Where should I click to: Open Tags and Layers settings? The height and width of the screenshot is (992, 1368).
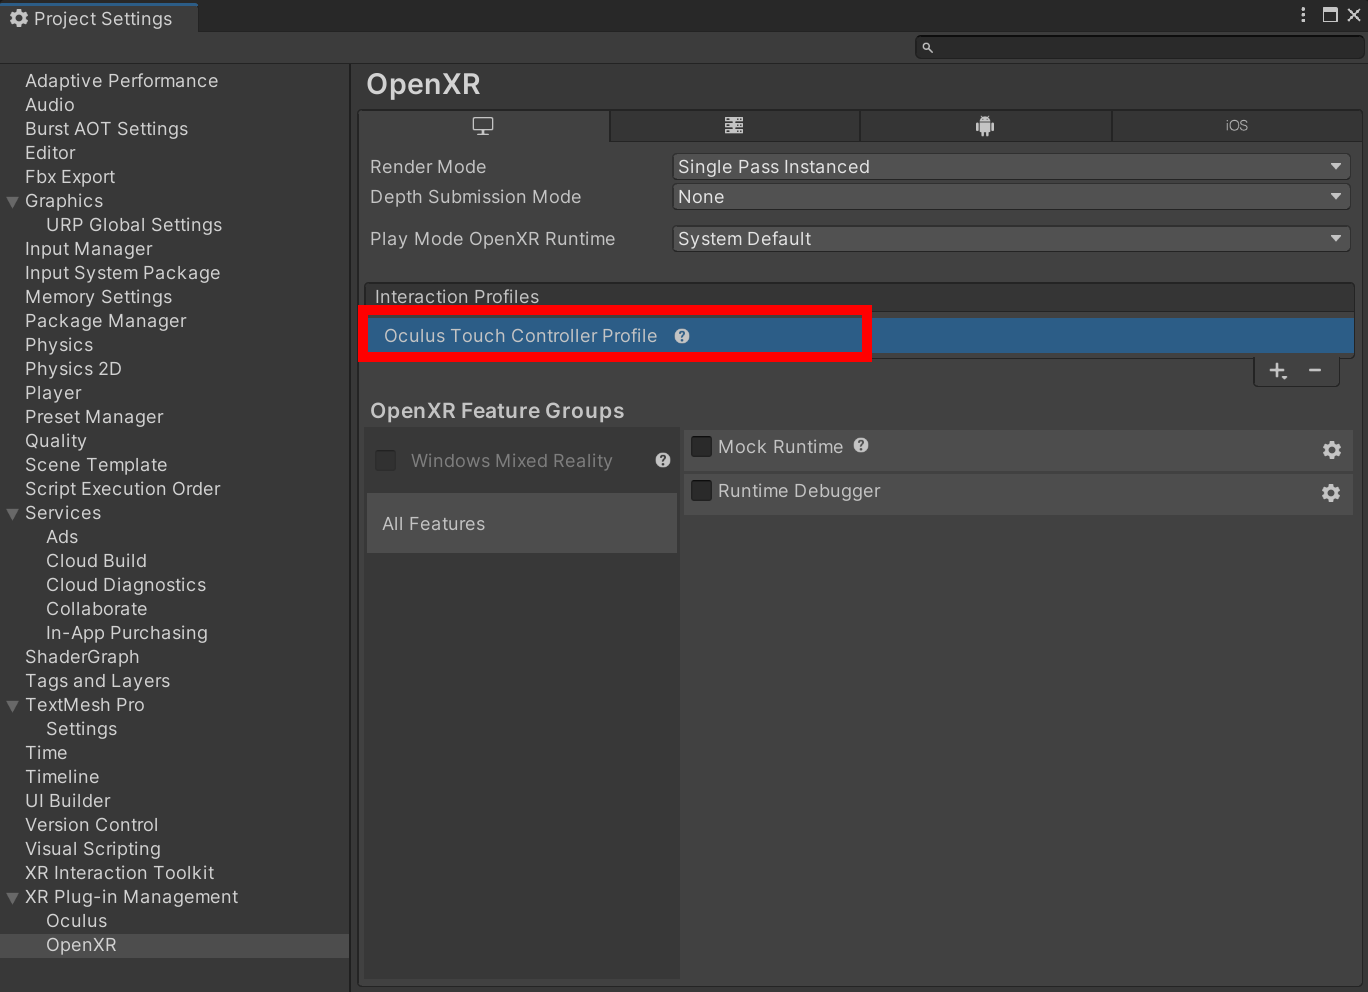97,681
